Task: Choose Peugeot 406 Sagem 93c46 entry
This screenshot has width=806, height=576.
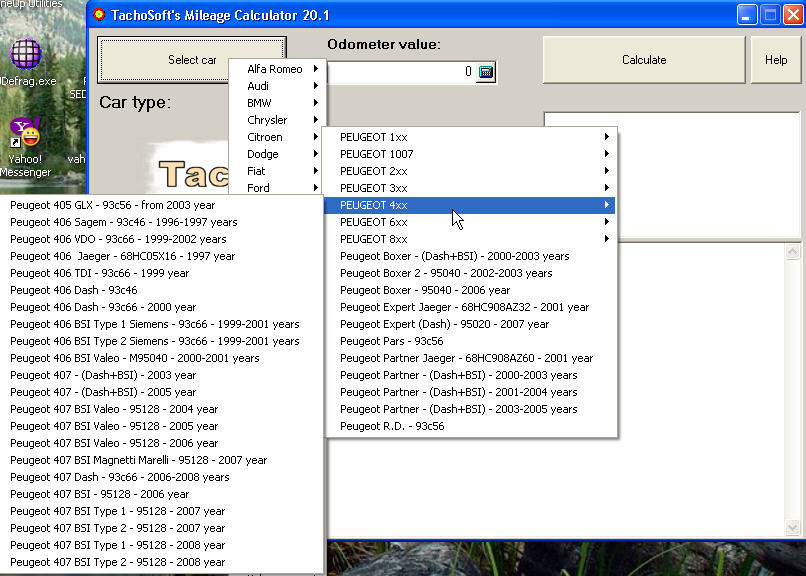Action: [x=161, y=221]
